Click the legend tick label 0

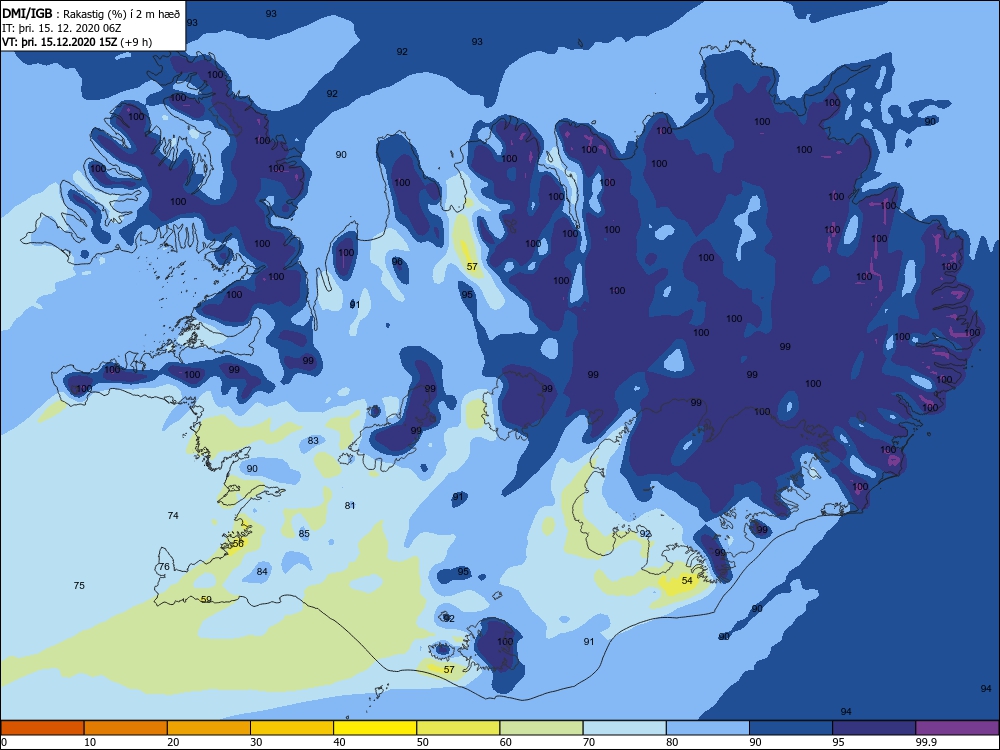coord(4,742)
